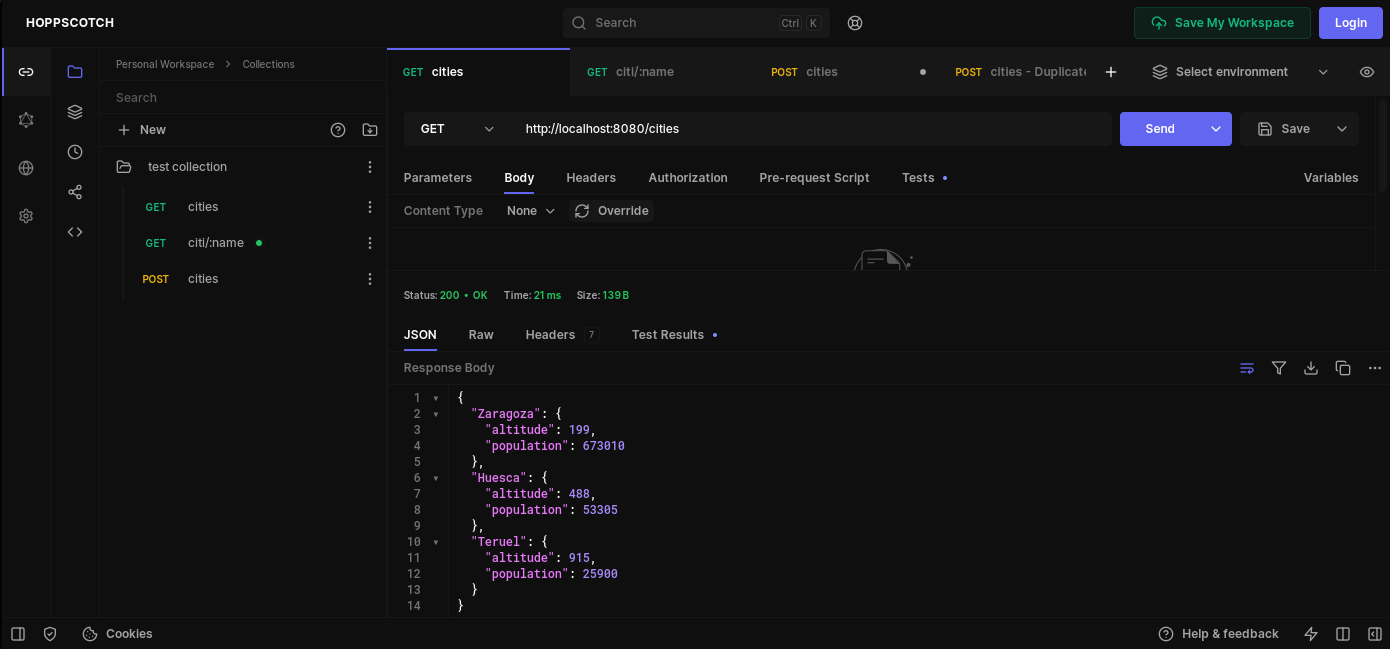Toggle environment quick peek eye icon
The image size is (1390, 649).
point(1366,72)
